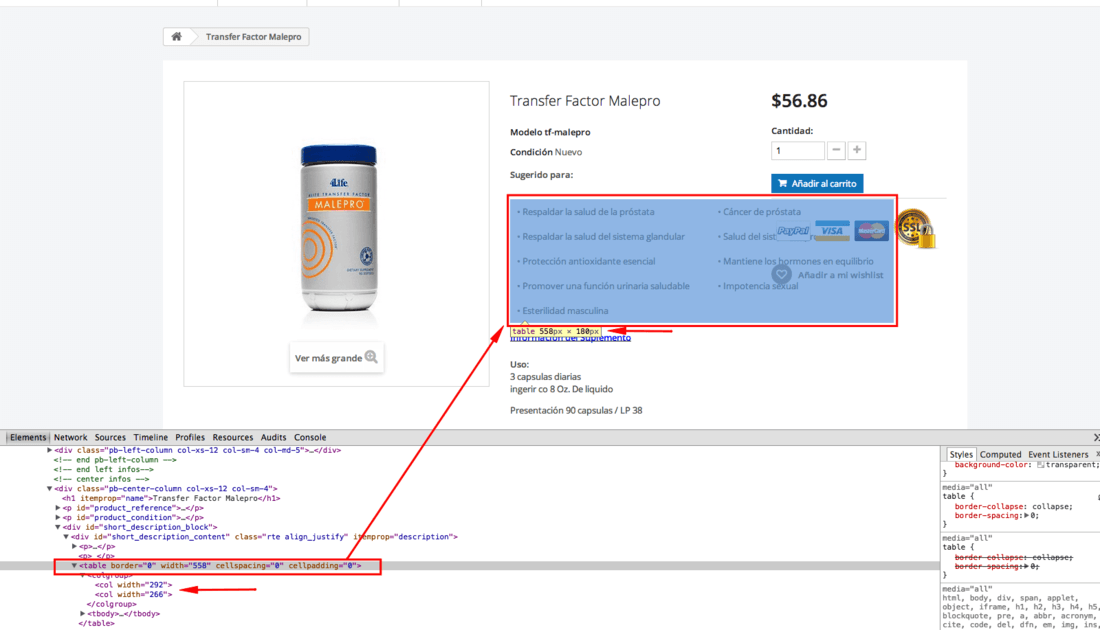Switch to the Elements devtools tab
1100x630 pixels.
coord(28,437)
